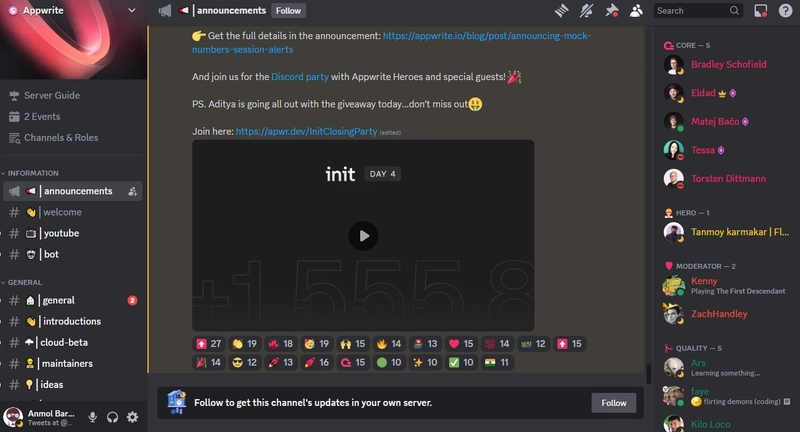Click the sunglasses face reaction with 12
Screen dimensions: 800x432
point(245,363)
